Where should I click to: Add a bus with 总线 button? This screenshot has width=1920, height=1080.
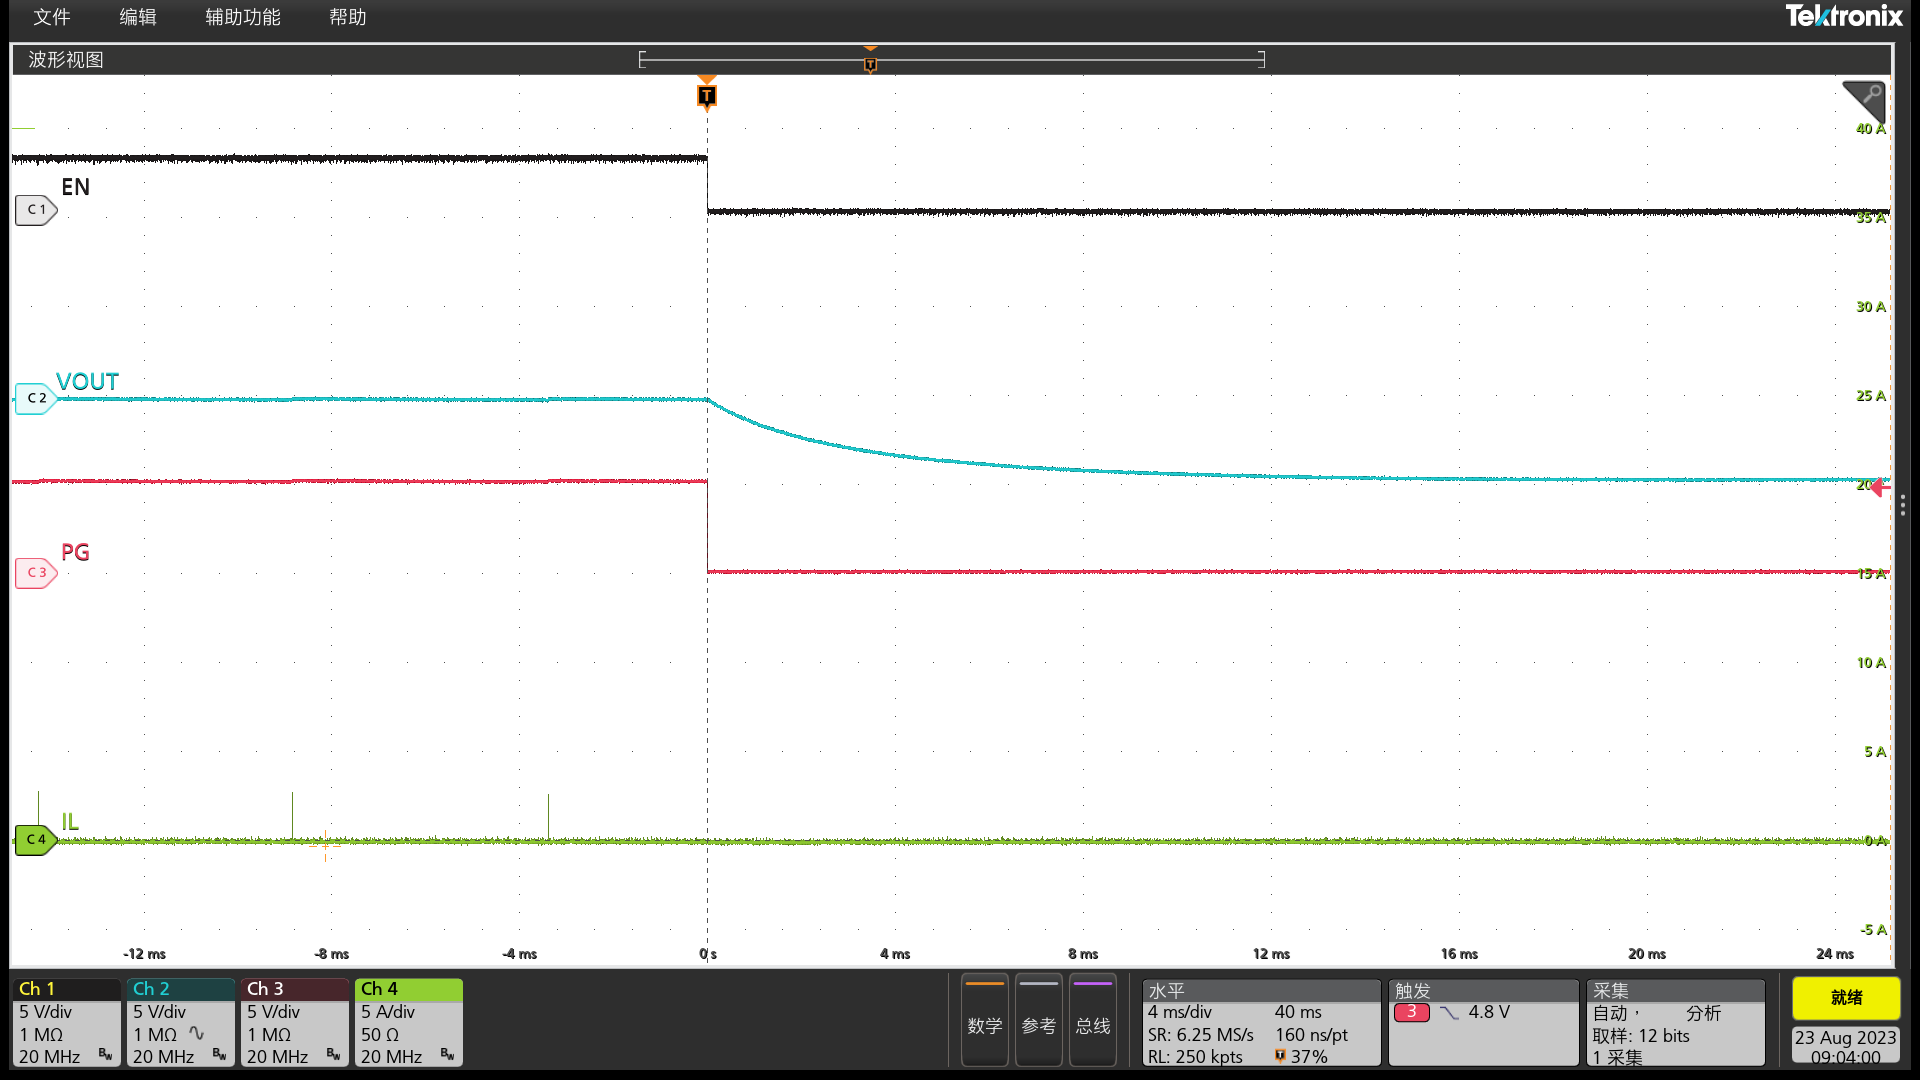1092,1020
